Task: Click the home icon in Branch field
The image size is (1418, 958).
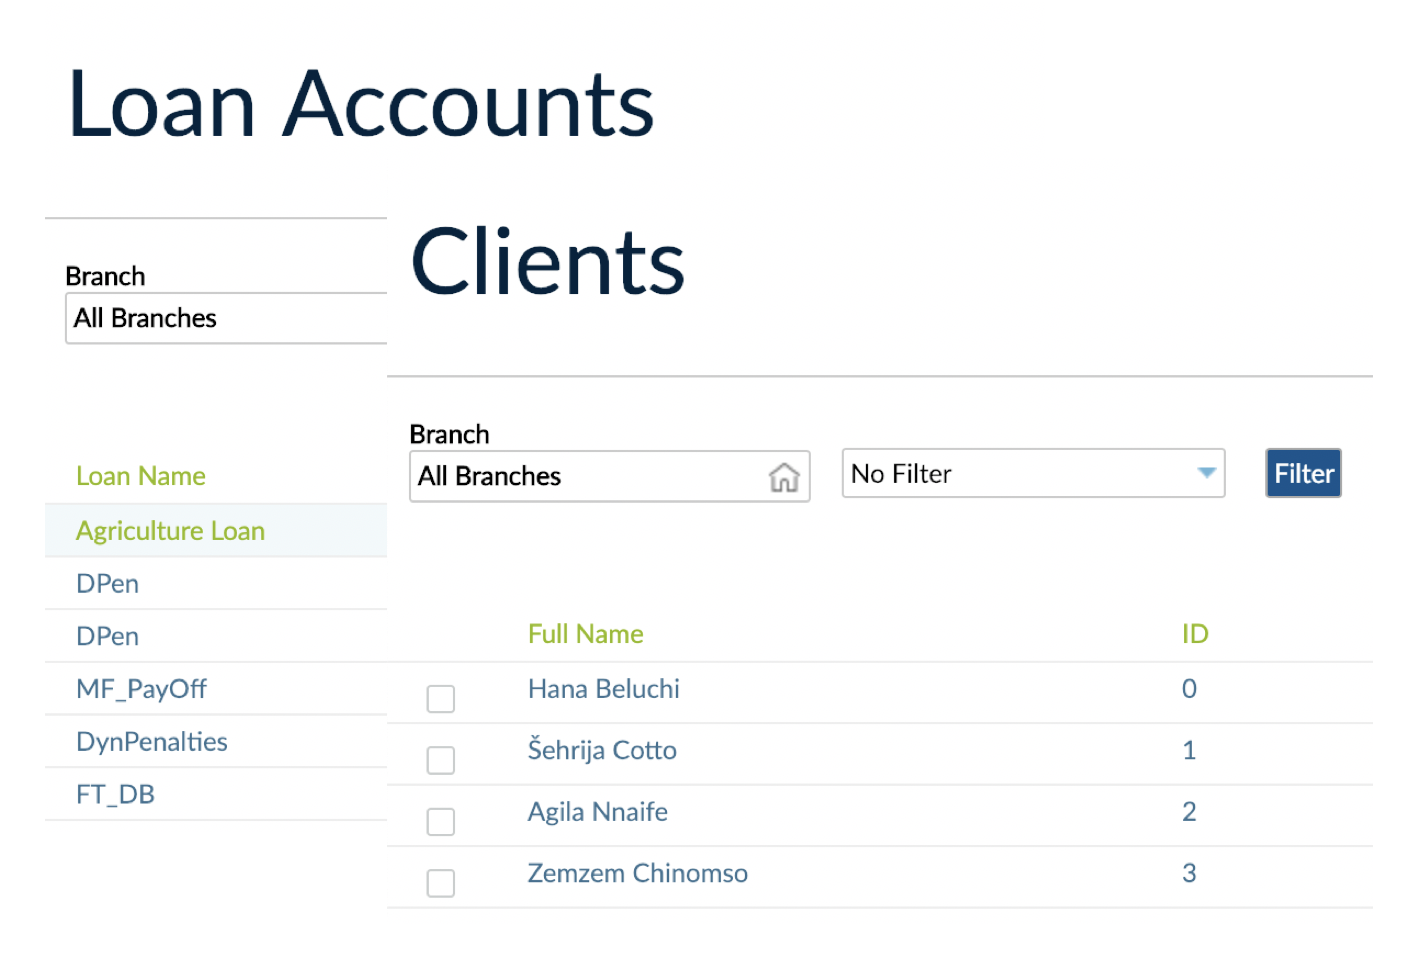Action: (784, 477)
